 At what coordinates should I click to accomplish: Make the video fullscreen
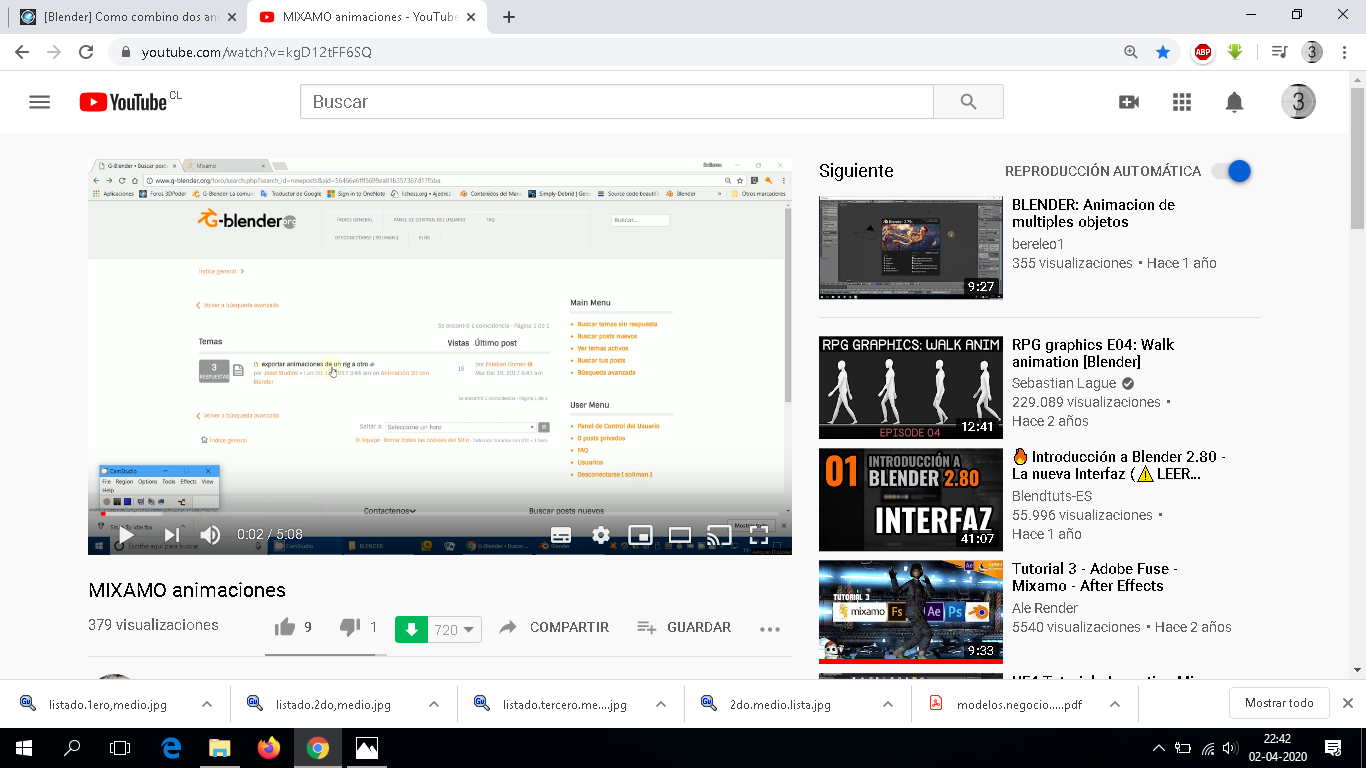coord(759,535)
